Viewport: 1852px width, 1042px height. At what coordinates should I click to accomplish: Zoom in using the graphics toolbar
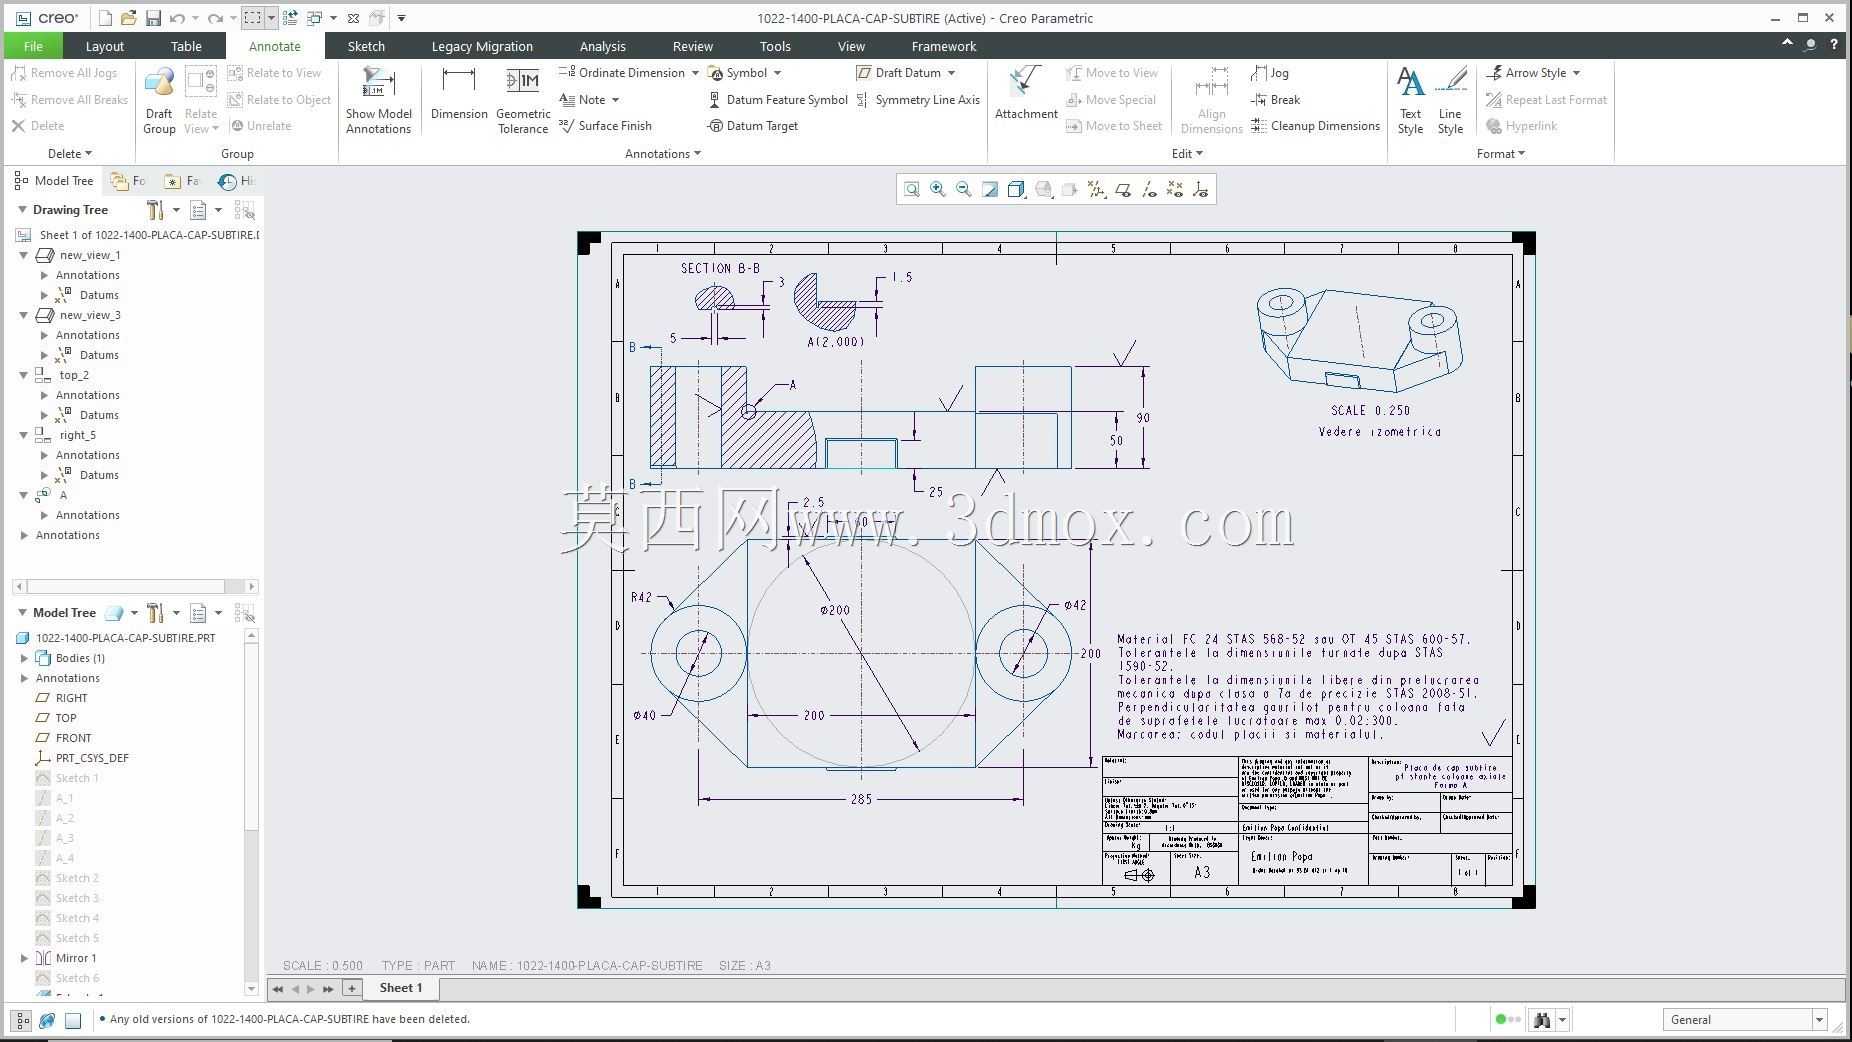pyautogui.click(x=938, y=189)
